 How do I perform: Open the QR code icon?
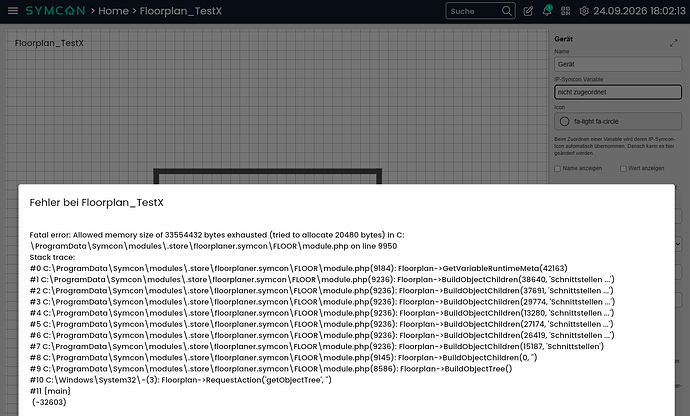coord(565,11)
